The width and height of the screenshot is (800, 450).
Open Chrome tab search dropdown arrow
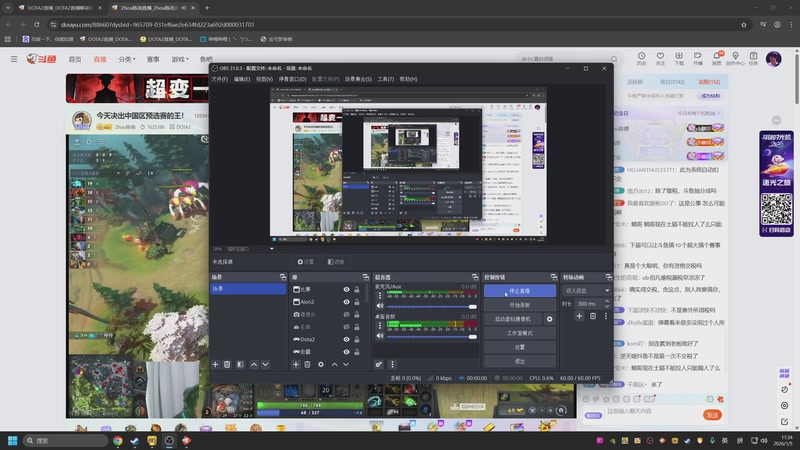[8, 8]
